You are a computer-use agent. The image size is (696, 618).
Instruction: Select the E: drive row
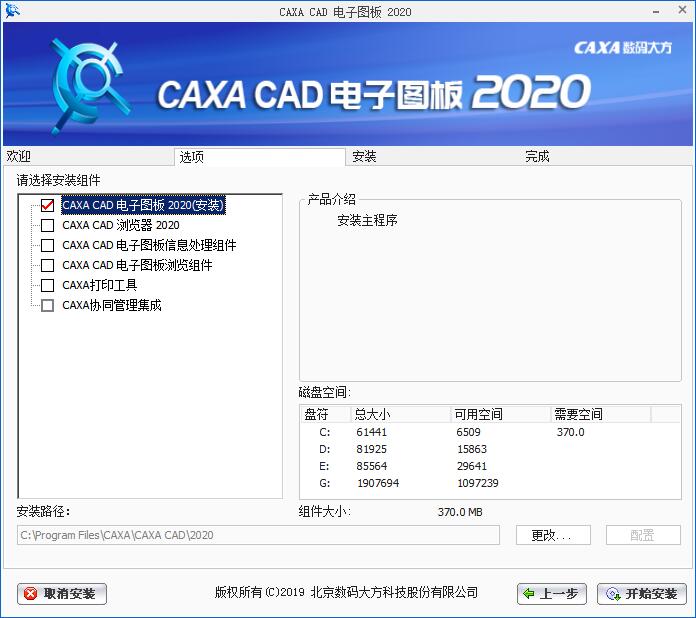click(x=490, y=466)
